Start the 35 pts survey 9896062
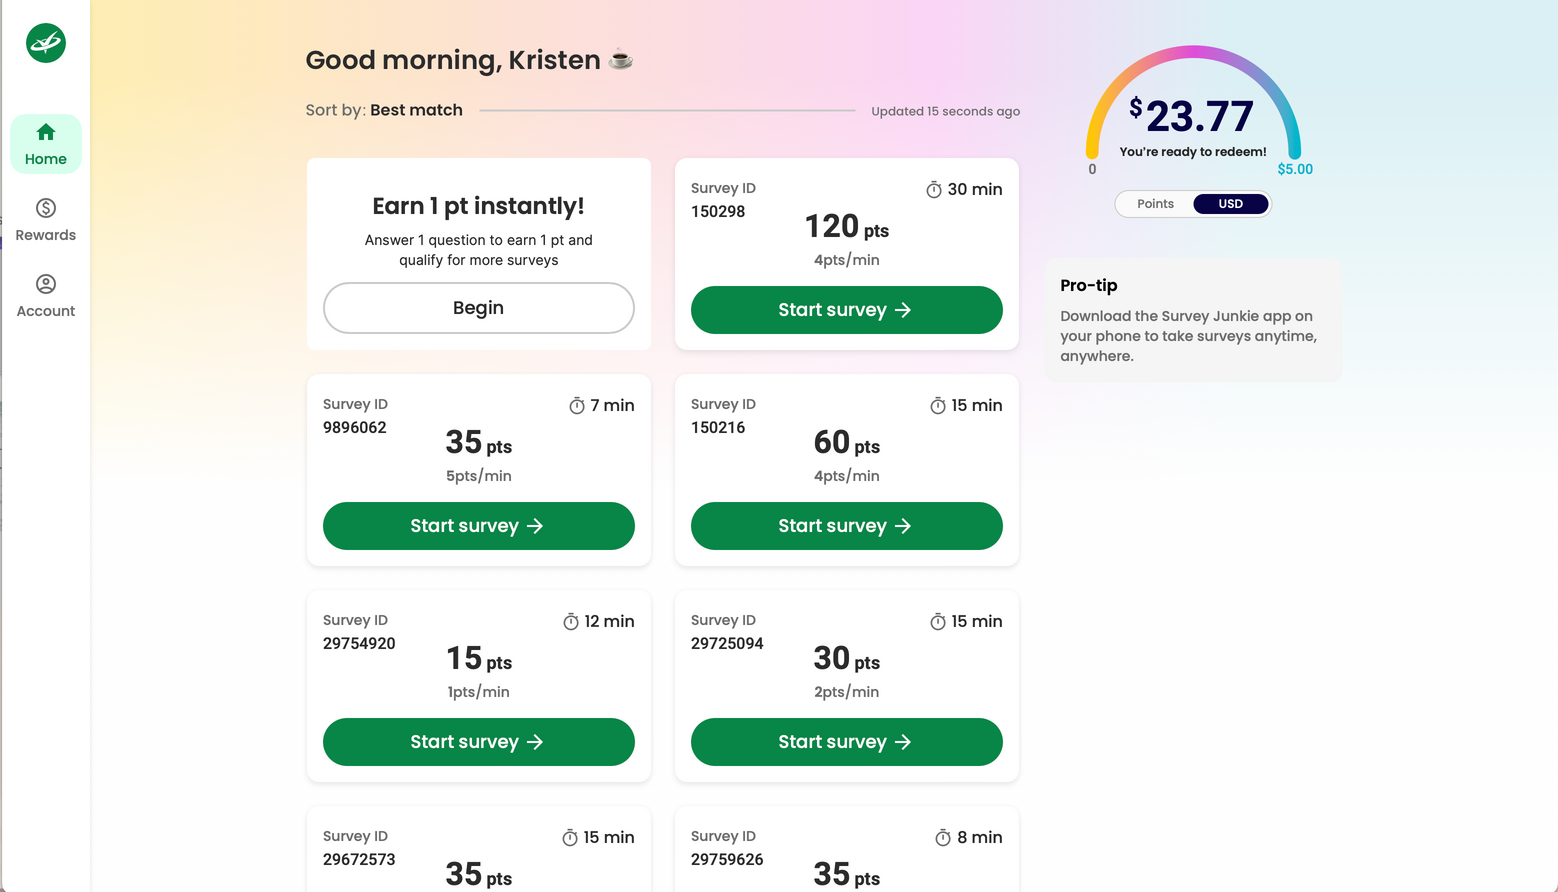The height and width of the screenshot is (892, 1558). click(478, 526)
